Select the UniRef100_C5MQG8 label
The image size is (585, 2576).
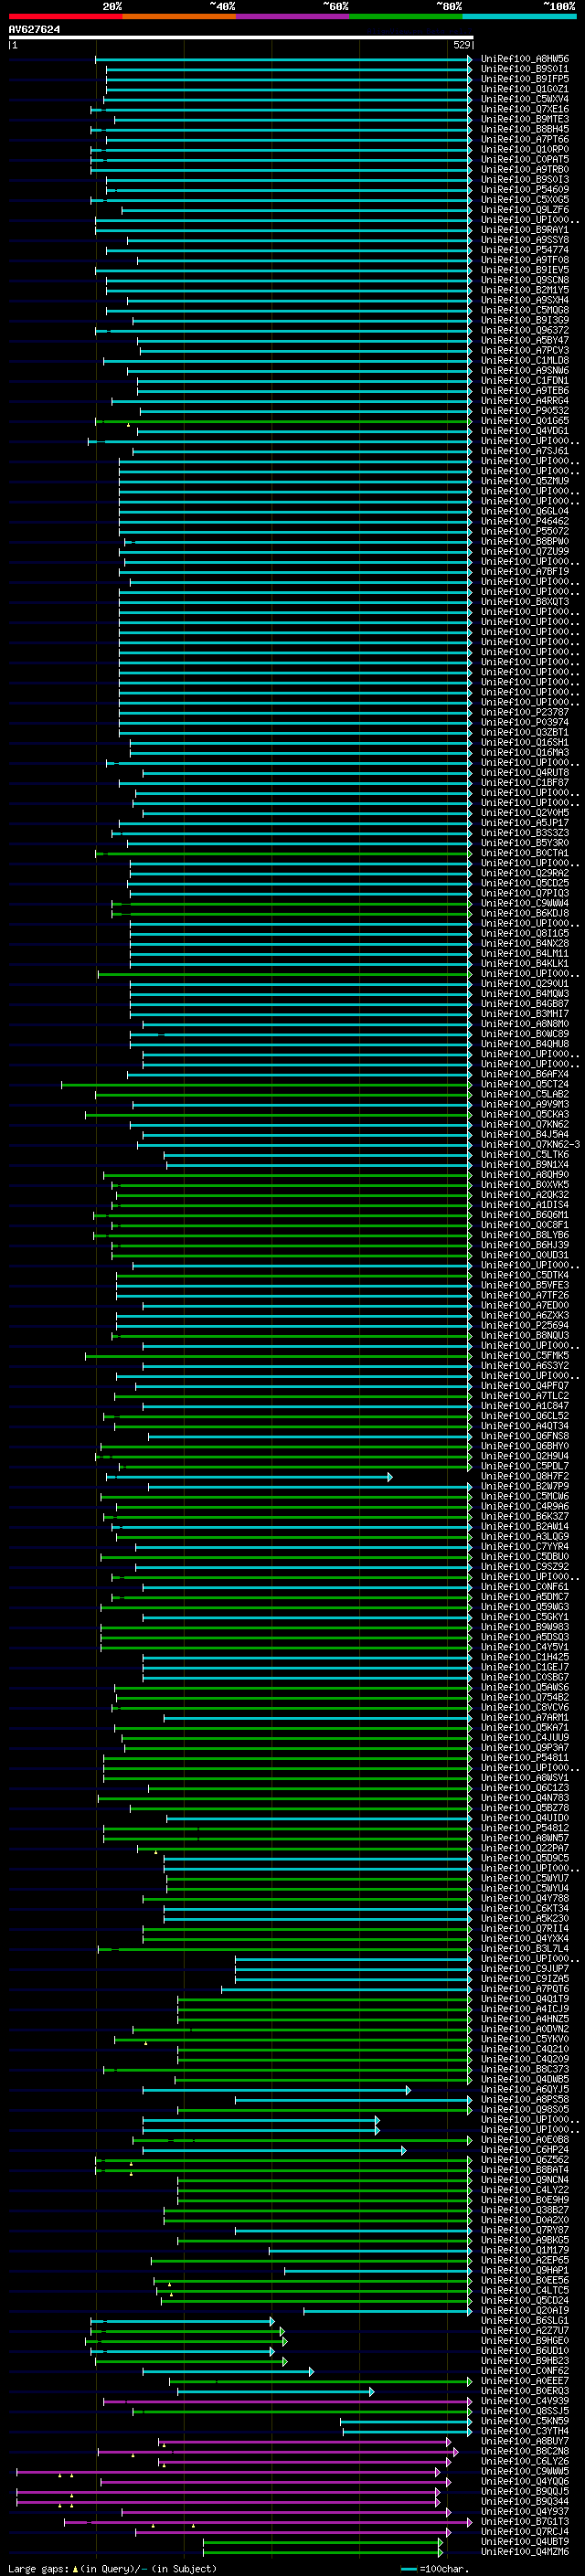coord(525,310)
